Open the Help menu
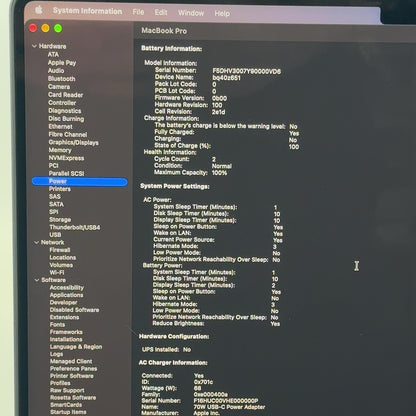This screenshot has width=416, height=416. pyautogui.click(x=222, y=13)
